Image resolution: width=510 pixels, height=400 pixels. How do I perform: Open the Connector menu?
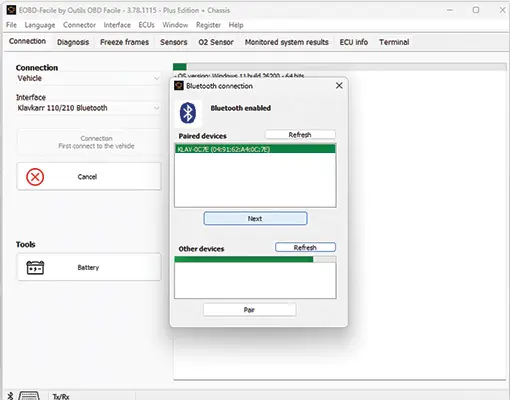(79, 25)
